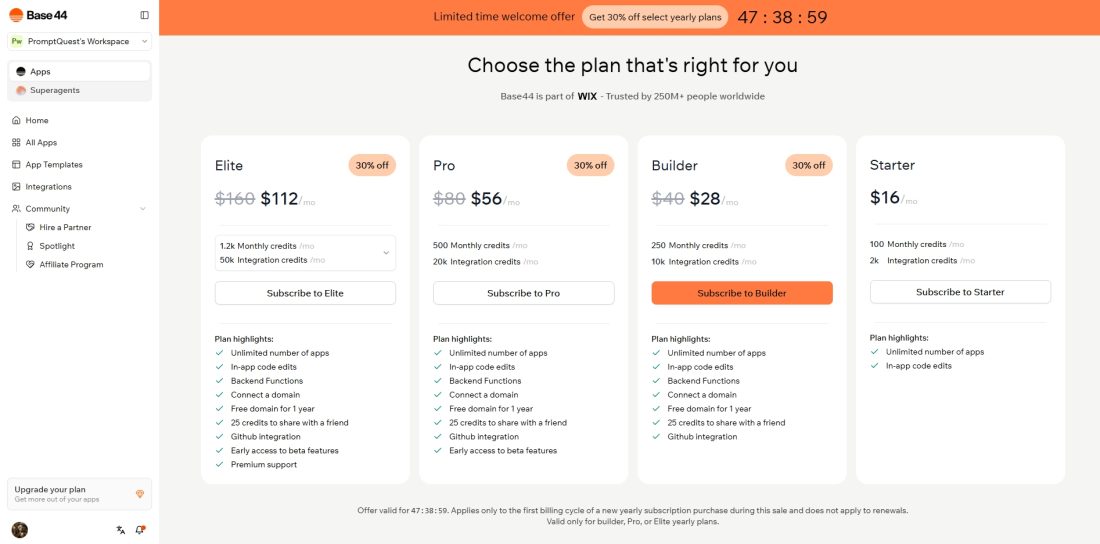Click the All Apps grid icon
This screenshot has width=1100, height=544.
16,142
